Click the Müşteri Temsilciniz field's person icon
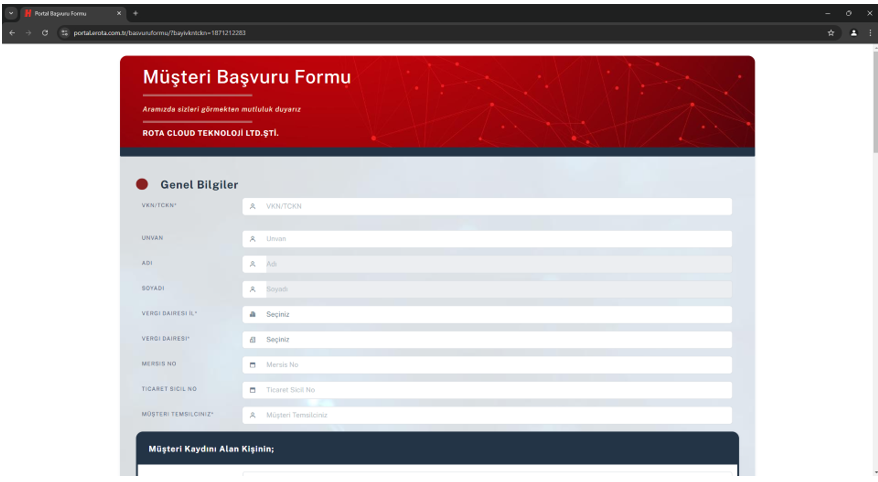 [253, 415]
